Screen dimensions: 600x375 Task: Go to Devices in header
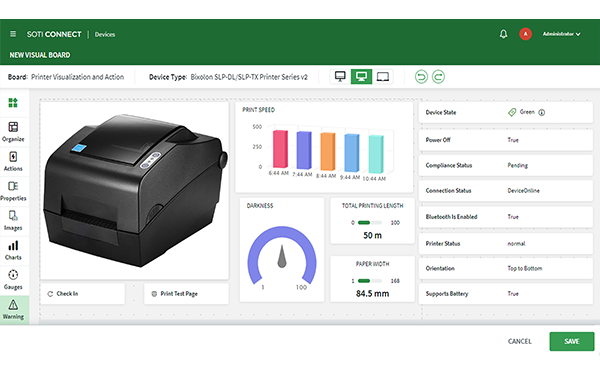coord(105,34)
